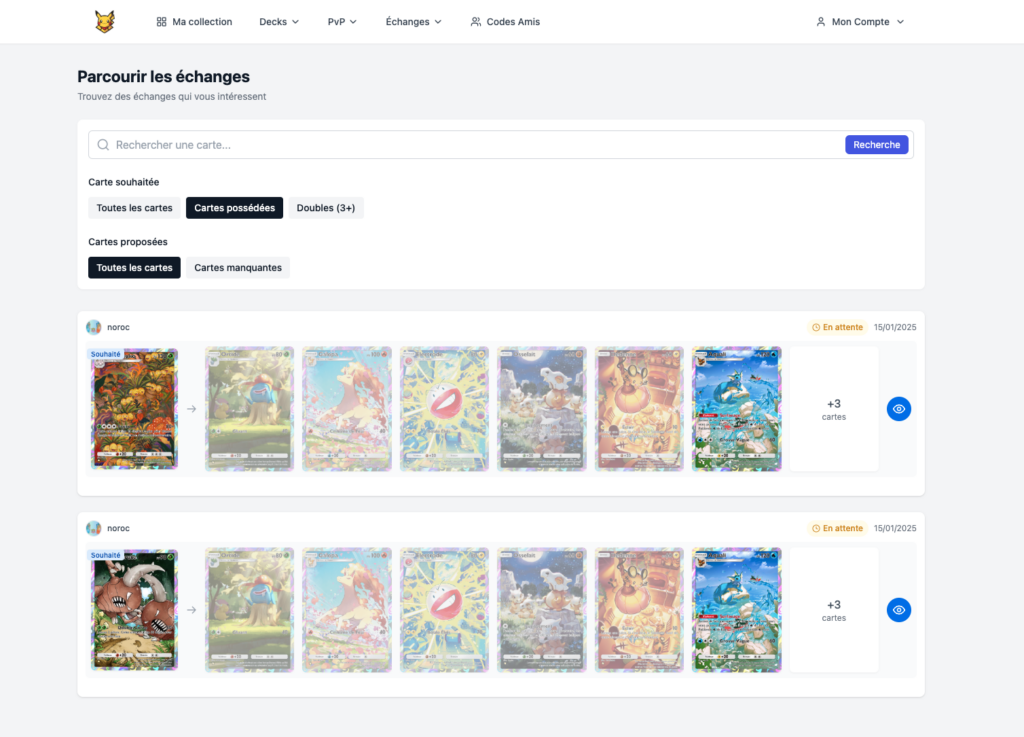Enable the Doubles (3+) filter

[x=326, y=208]
